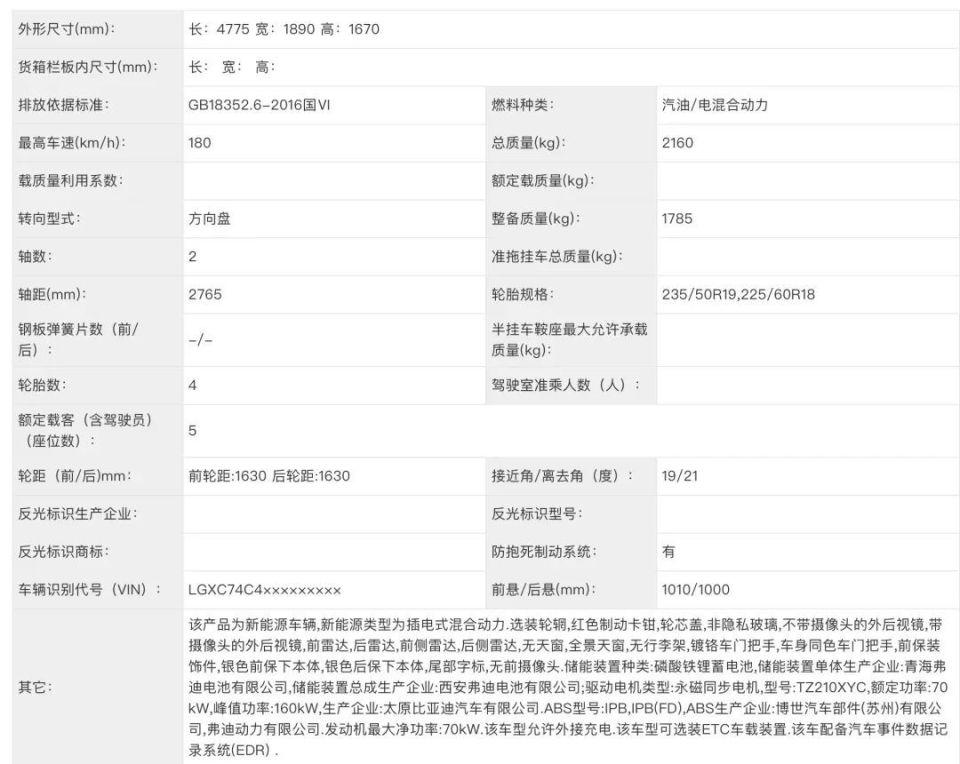The width and height of the screenshot is (960, 764).
Task: Click the 货箱栏板内尺寸 label cell
Action: 89,67
